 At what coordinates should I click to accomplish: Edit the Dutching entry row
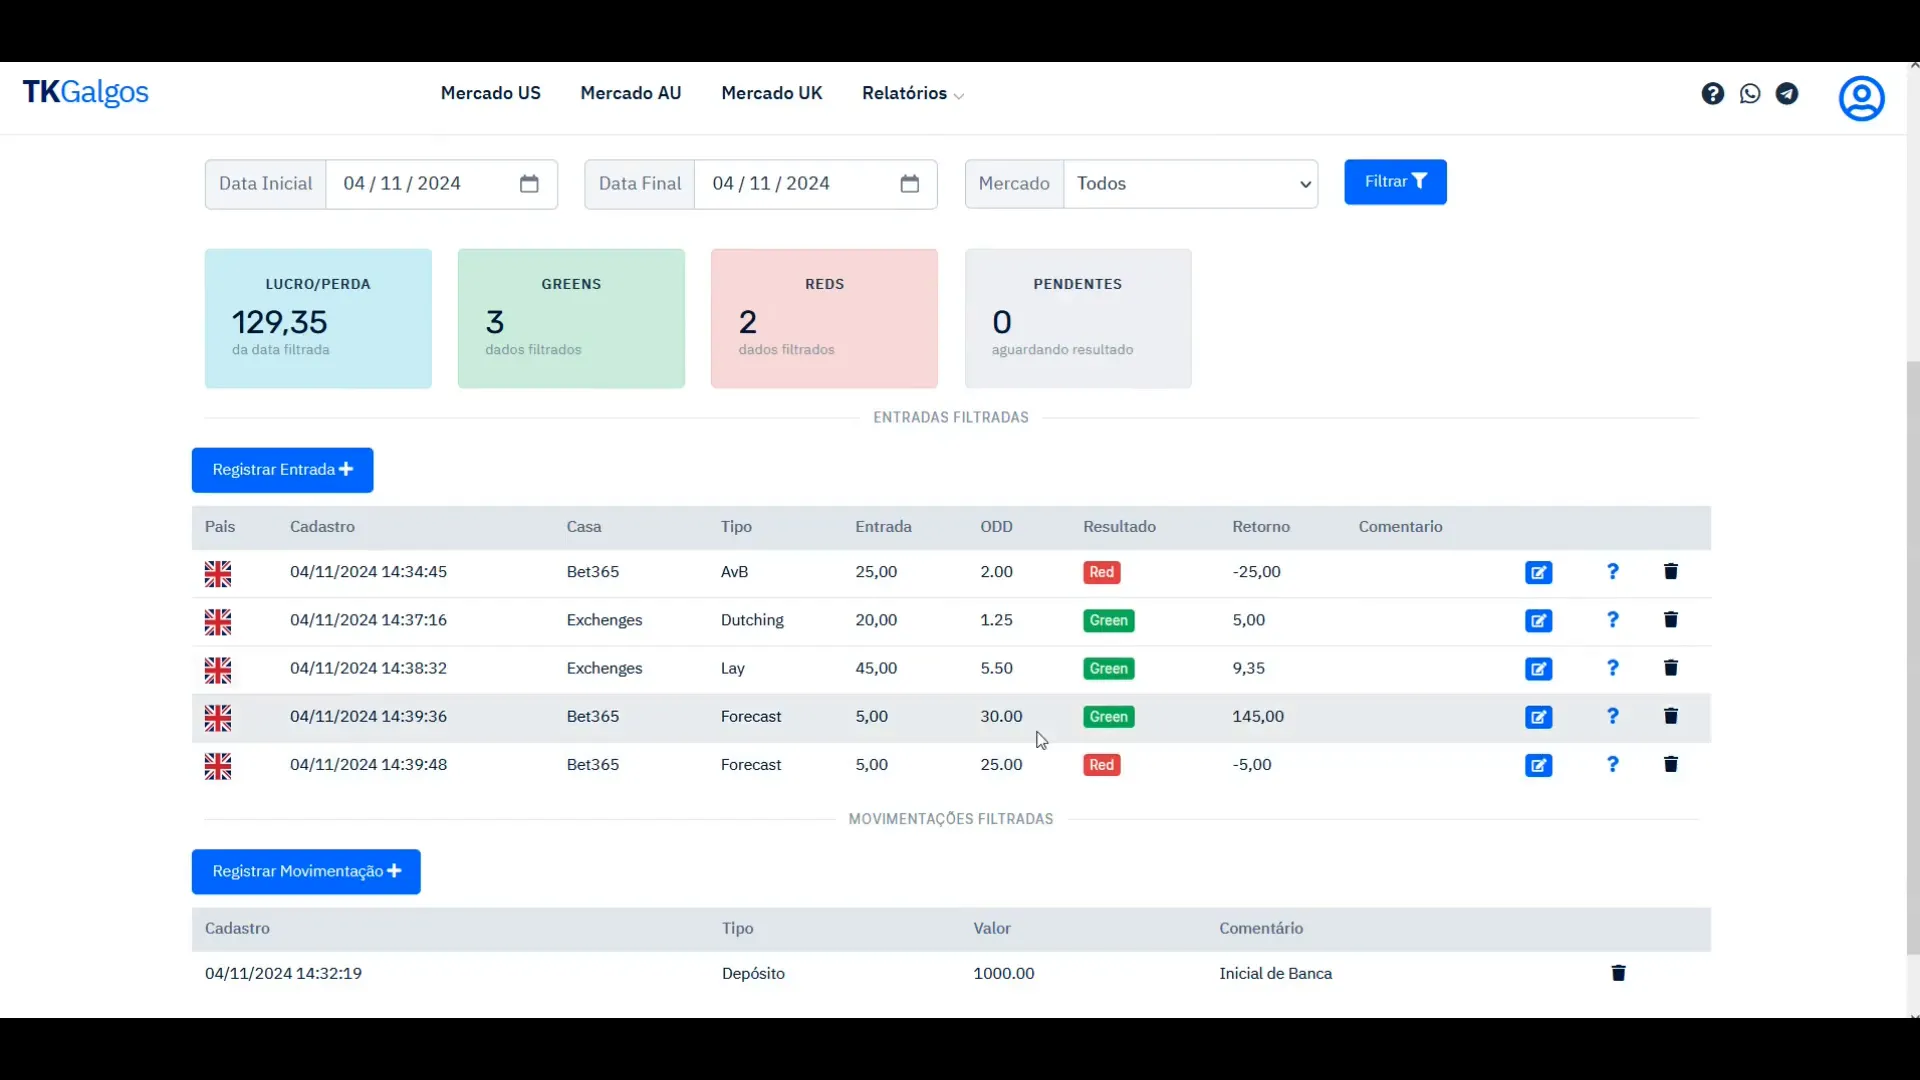tap(1538, 621)
